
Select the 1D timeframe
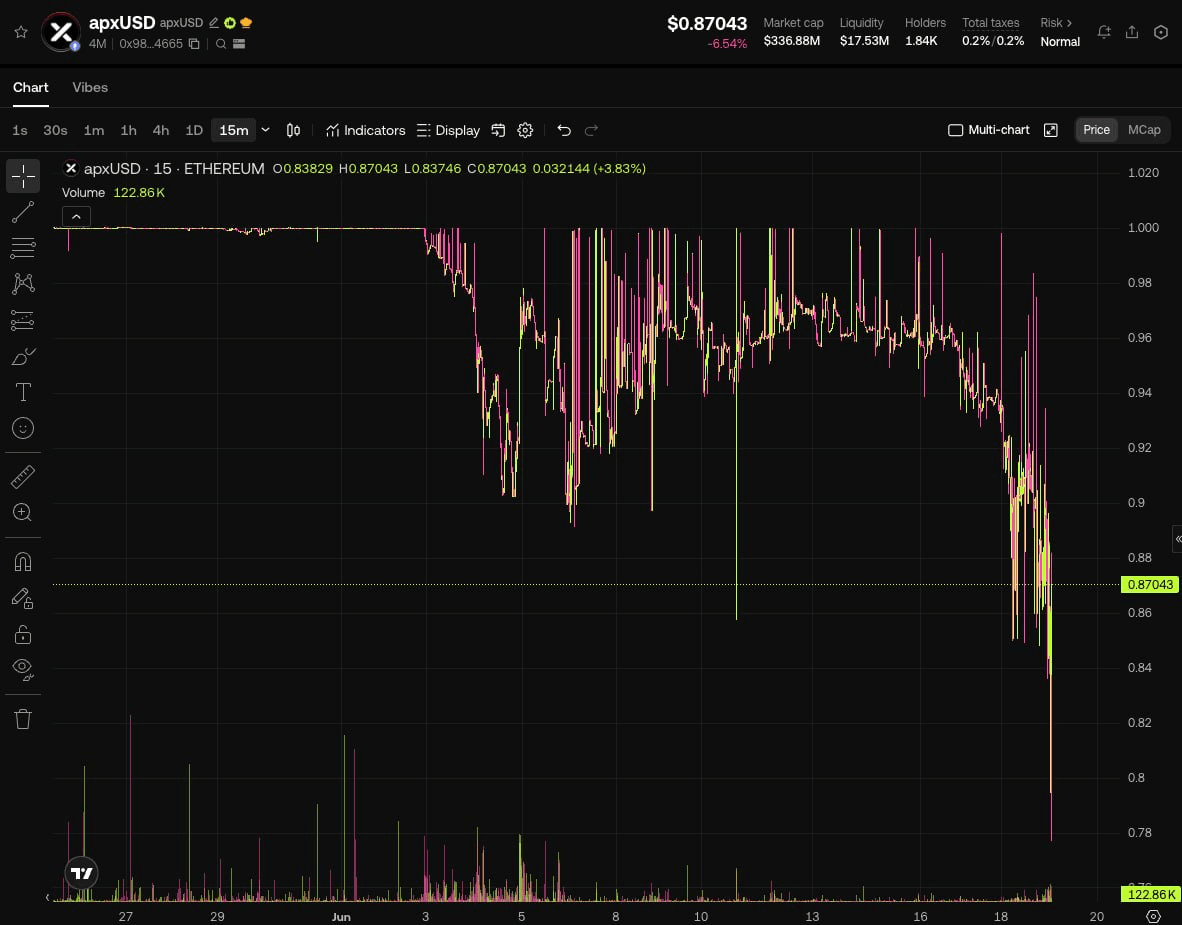click(x=194, y=130)
